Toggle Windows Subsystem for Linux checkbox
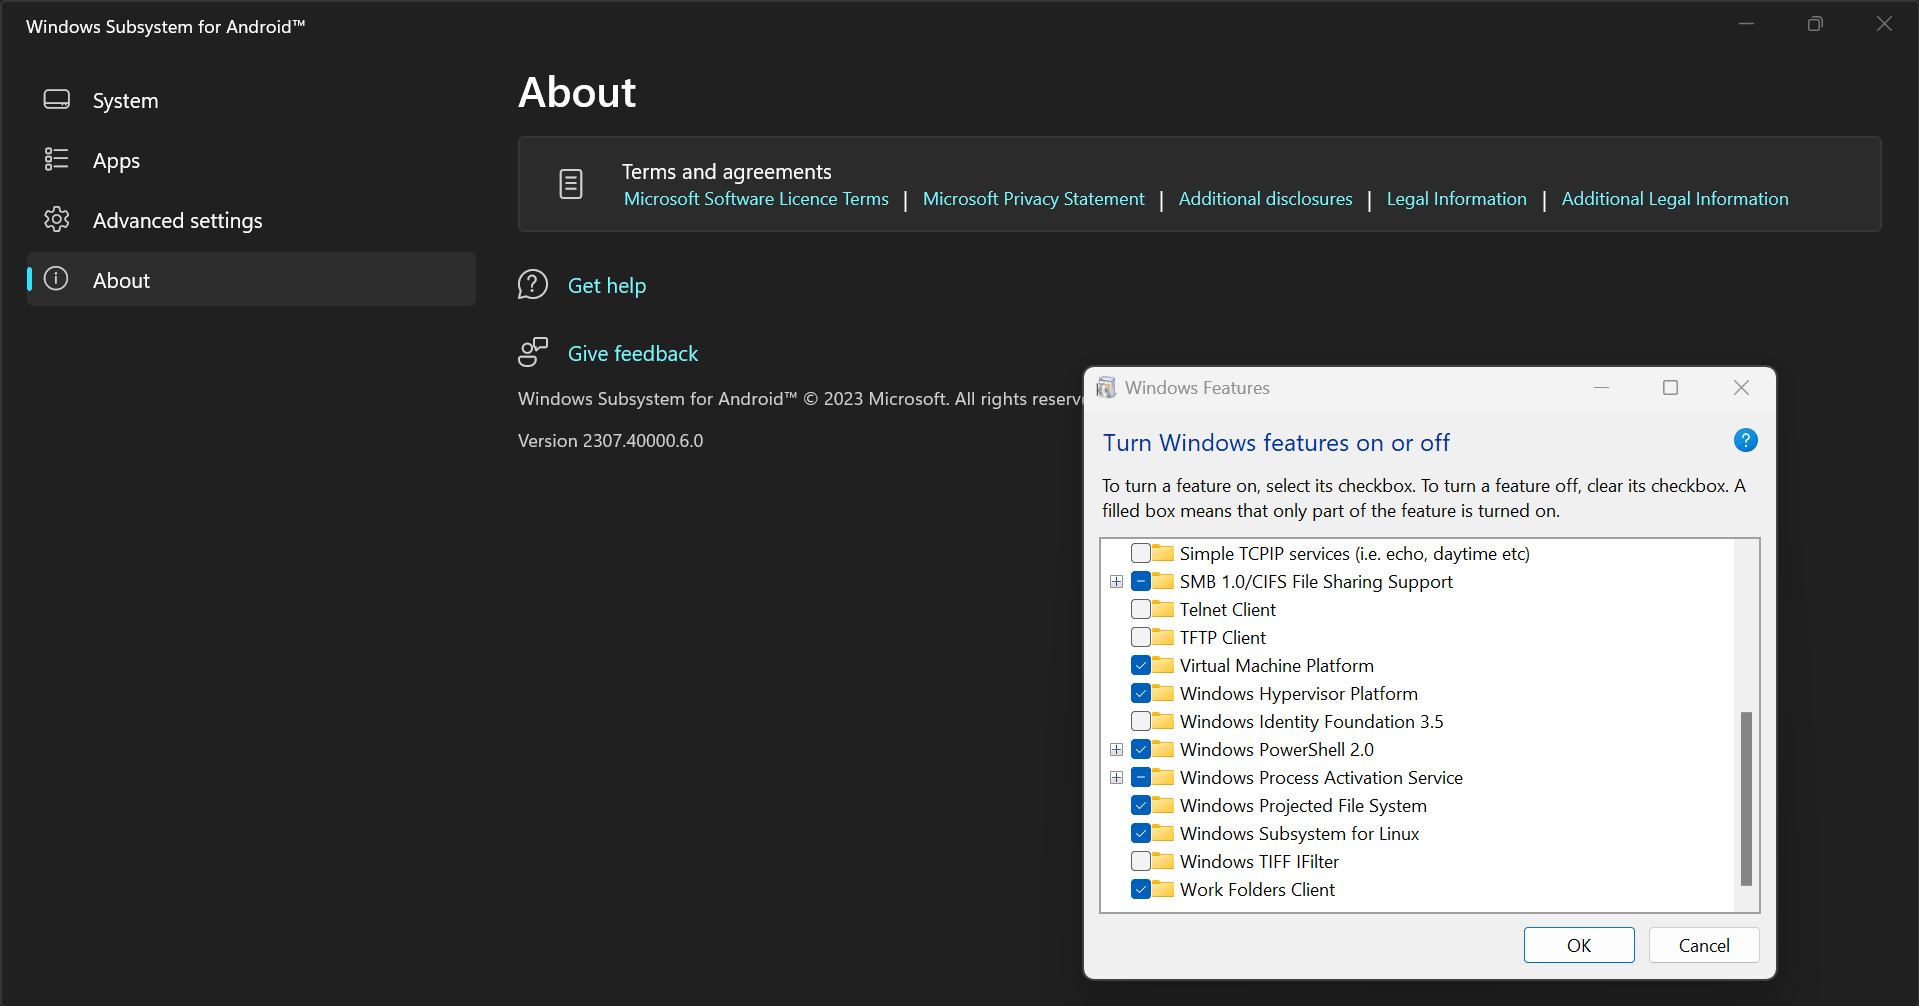Image resolution: width=1919 pixels, height=1006 pixels. pyautogui.click(x=1141, y=833)
